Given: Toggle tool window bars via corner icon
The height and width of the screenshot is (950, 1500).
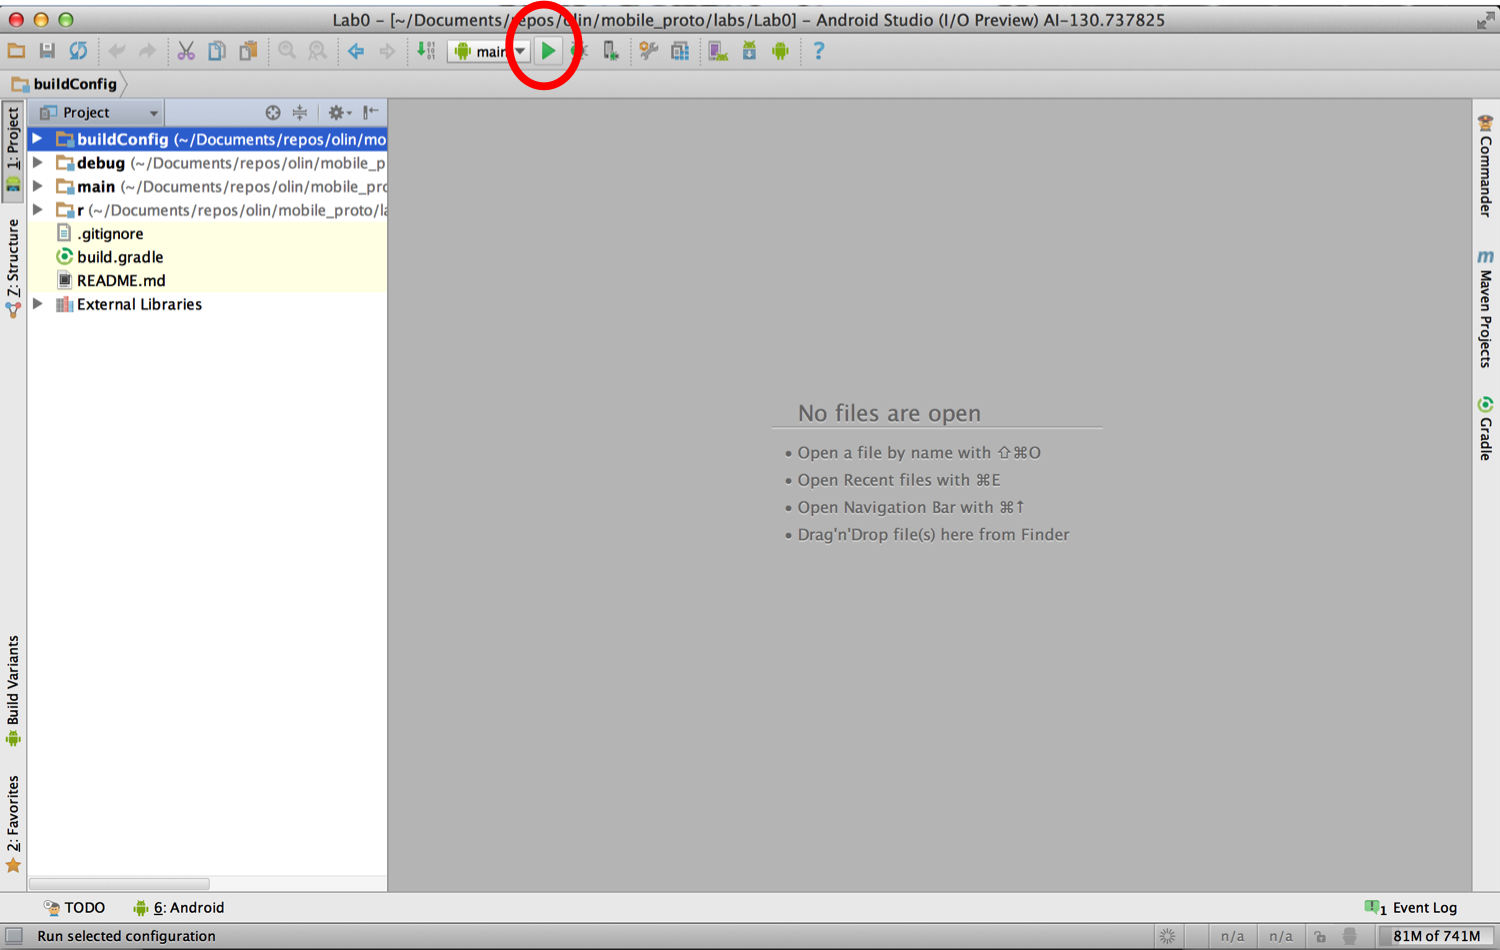Looking at the screenshot, I should click(x=14, y=937).
